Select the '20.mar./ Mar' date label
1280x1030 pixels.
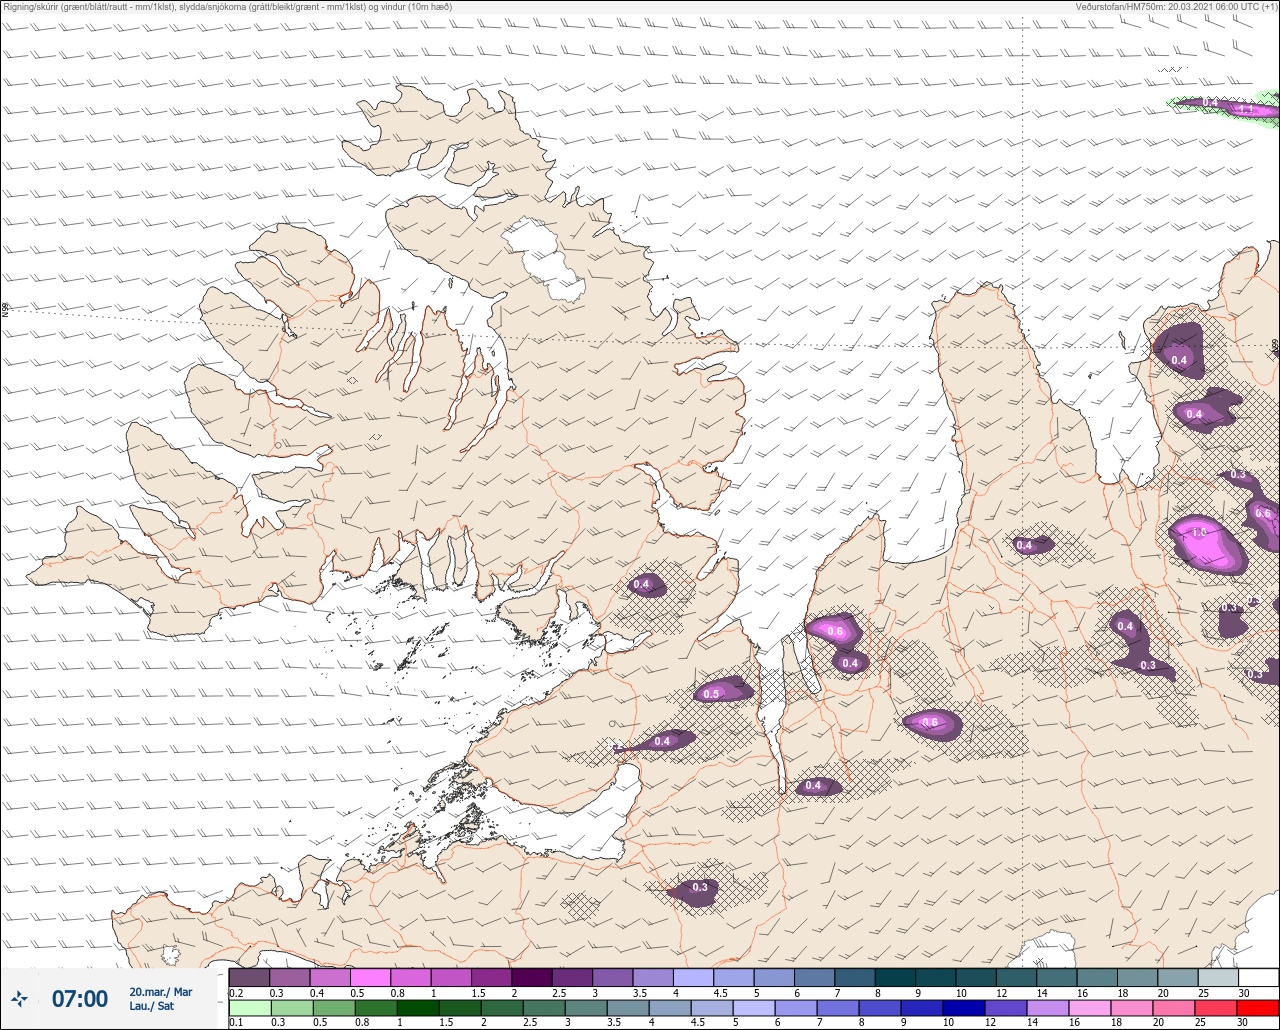(x=160, y=992)
